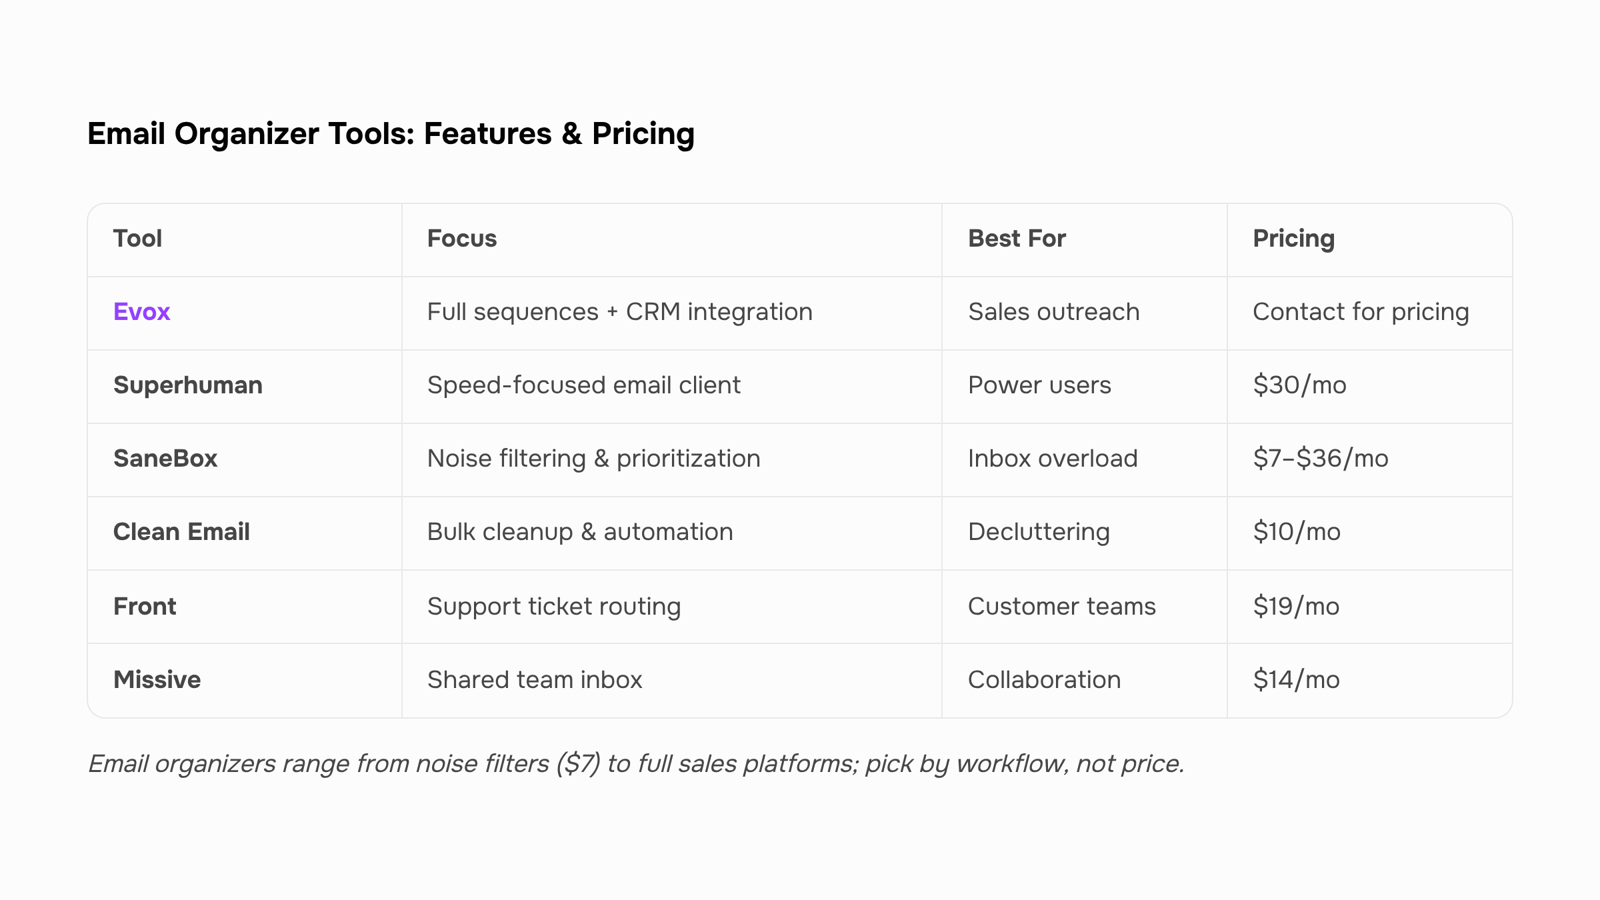Click the Tool column header
Image resolution: width=1600 pixels, height=900 pixels.
(x=137, y=238)
